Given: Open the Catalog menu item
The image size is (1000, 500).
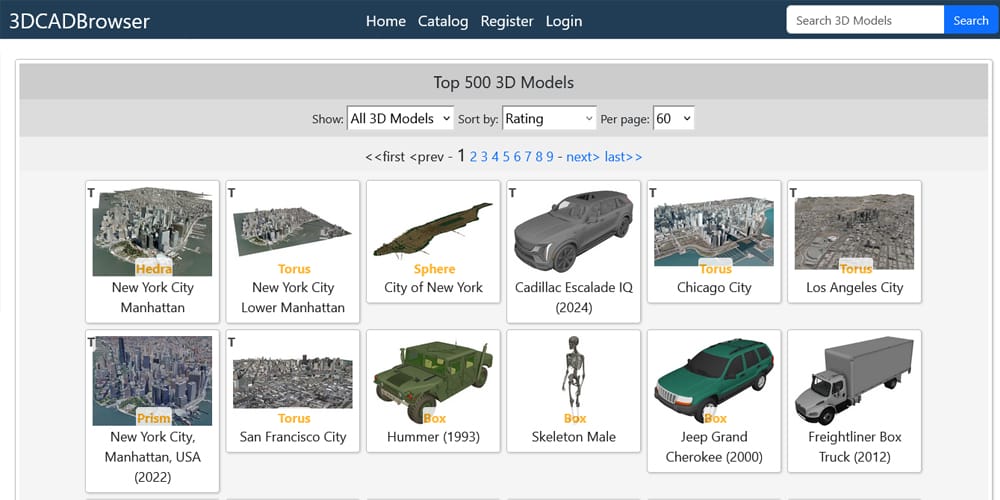Looking at the screenshot, I should pyautogui.click(x=443, y=21).
